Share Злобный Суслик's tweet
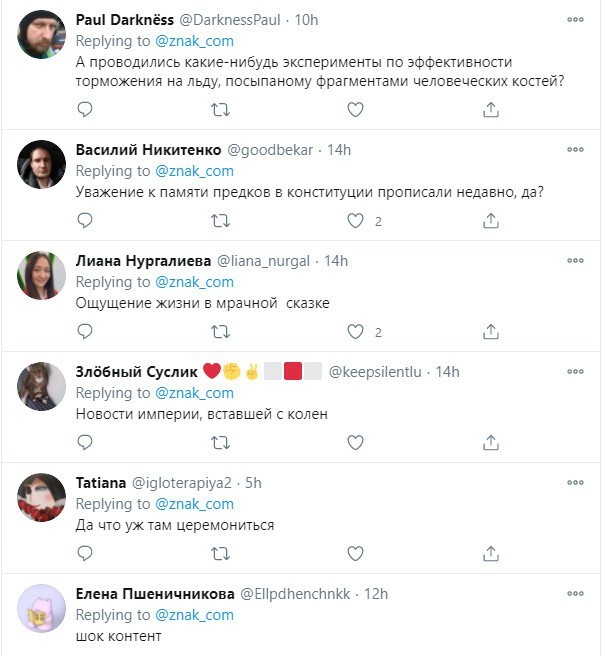 pos(491,442)
